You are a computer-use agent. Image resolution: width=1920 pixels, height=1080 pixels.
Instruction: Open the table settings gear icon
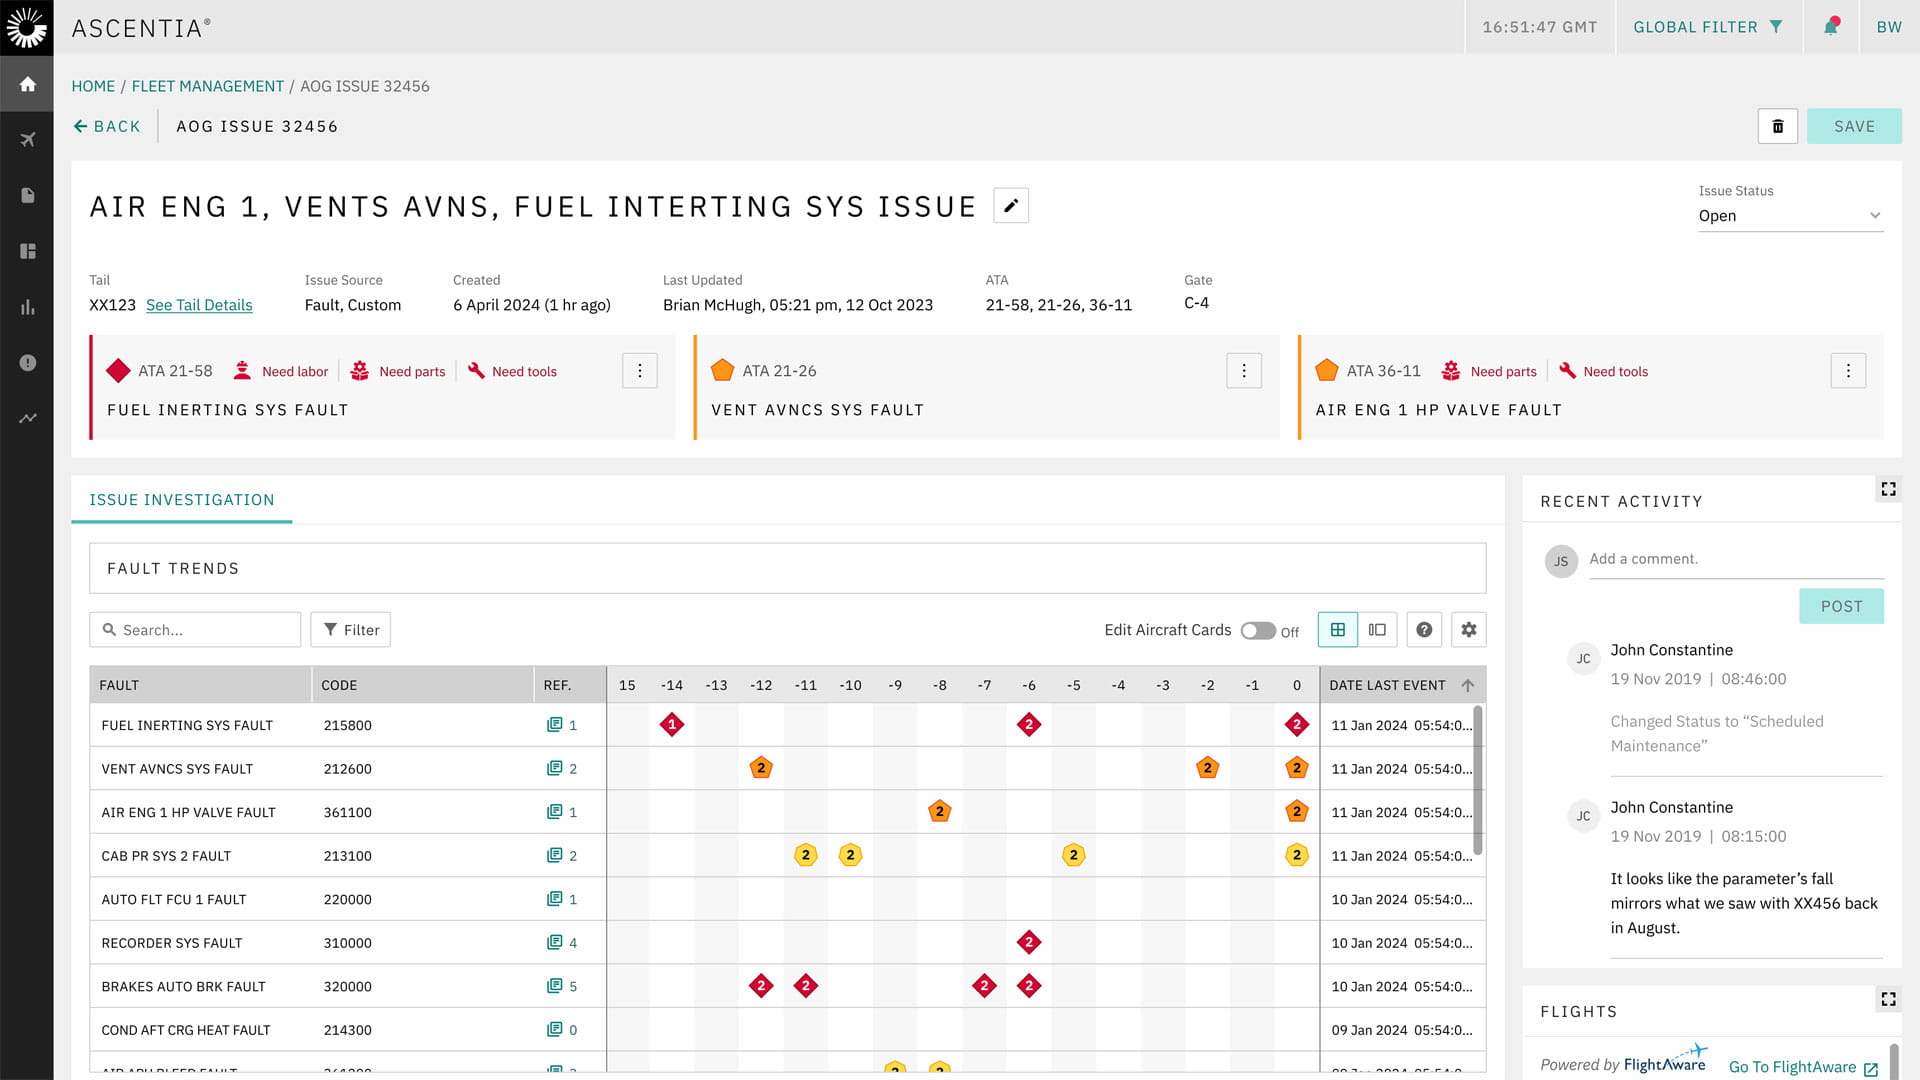coord(1468,629)
